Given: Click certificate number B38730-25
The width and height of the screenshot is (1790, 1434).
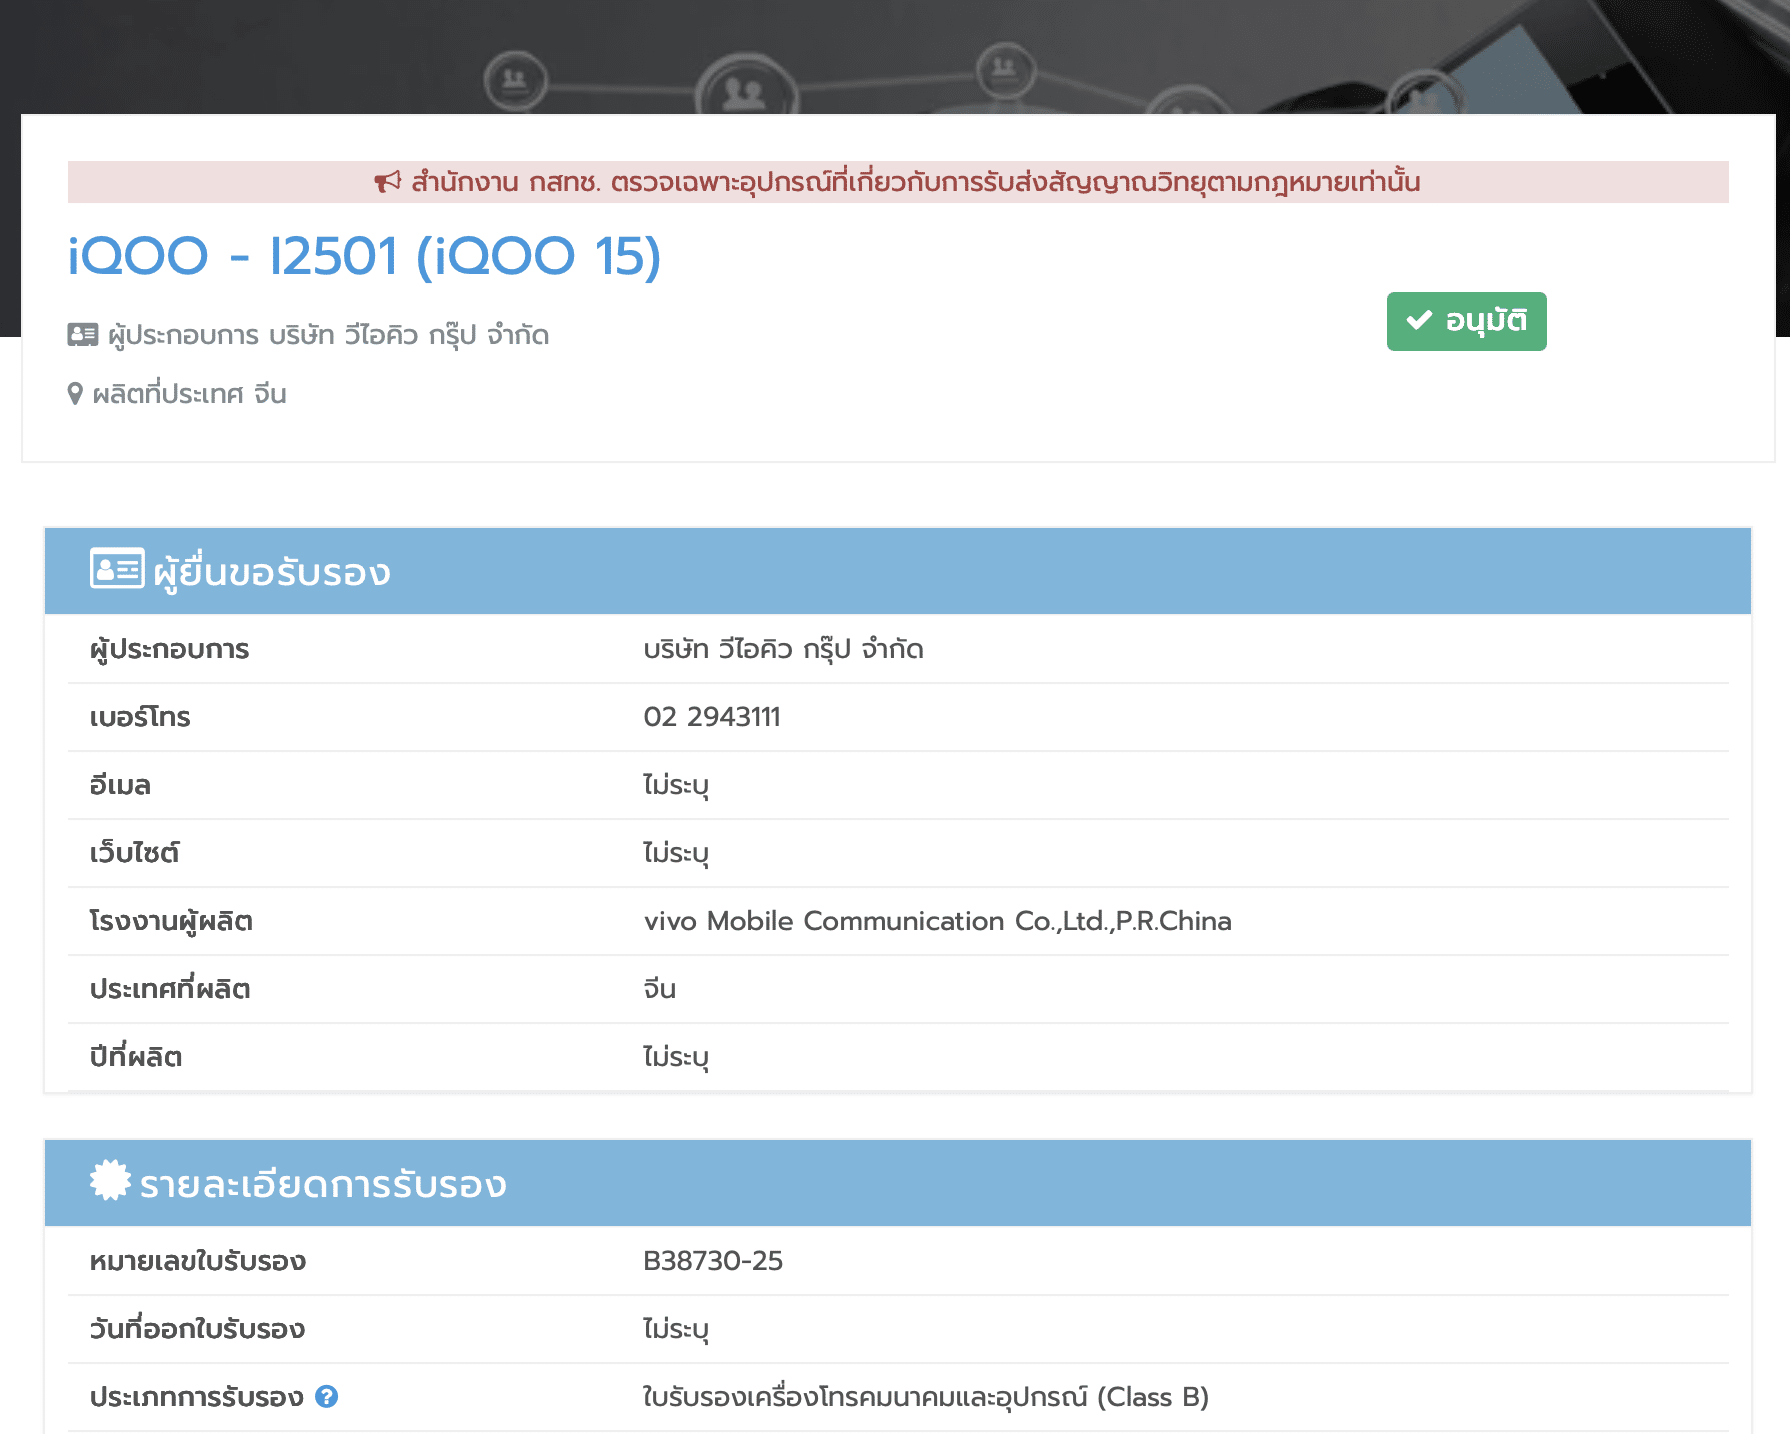Looking at the screenshot, I should pos(712,1261).
